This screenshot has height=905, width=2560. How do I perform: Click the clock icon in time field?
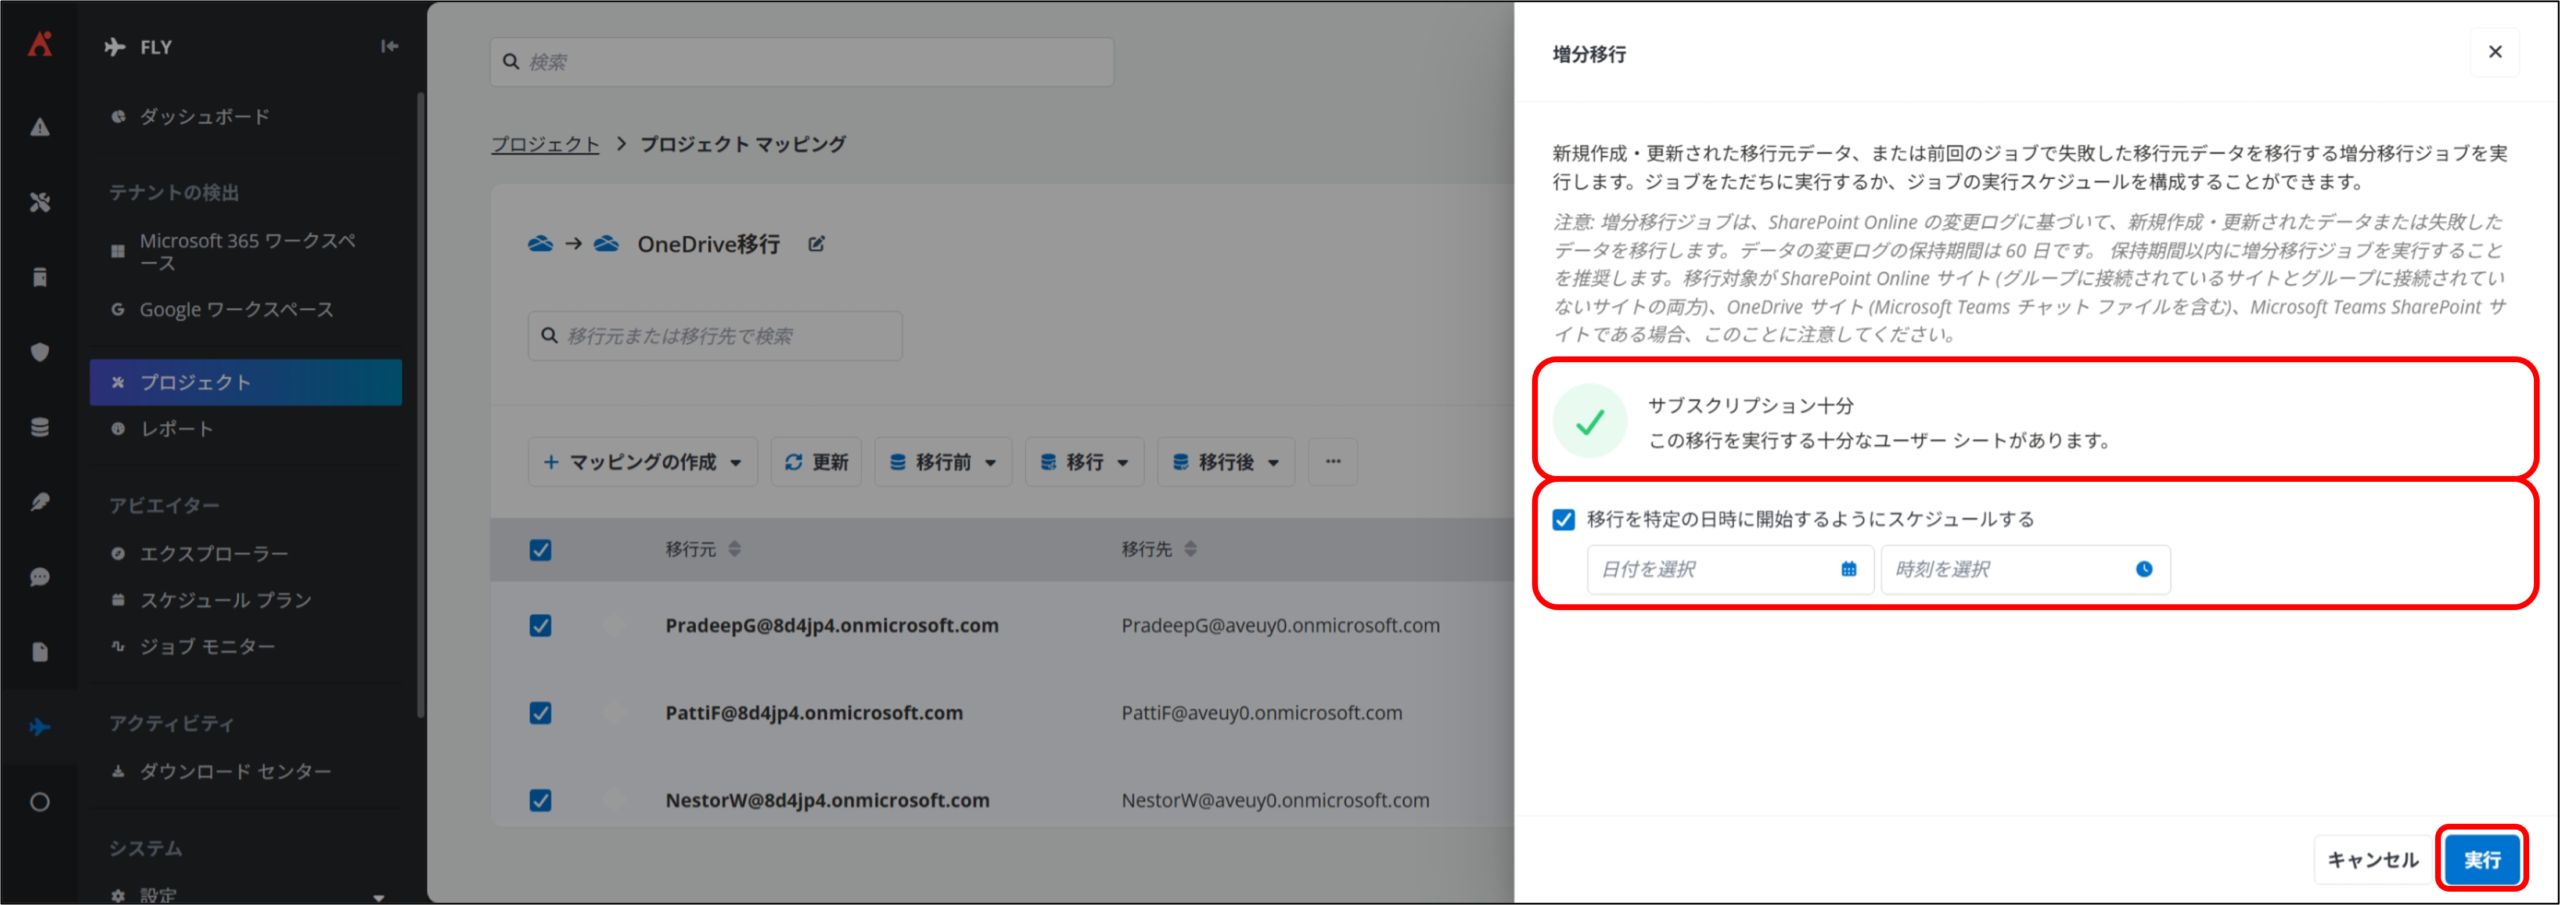coord(2143,569)
